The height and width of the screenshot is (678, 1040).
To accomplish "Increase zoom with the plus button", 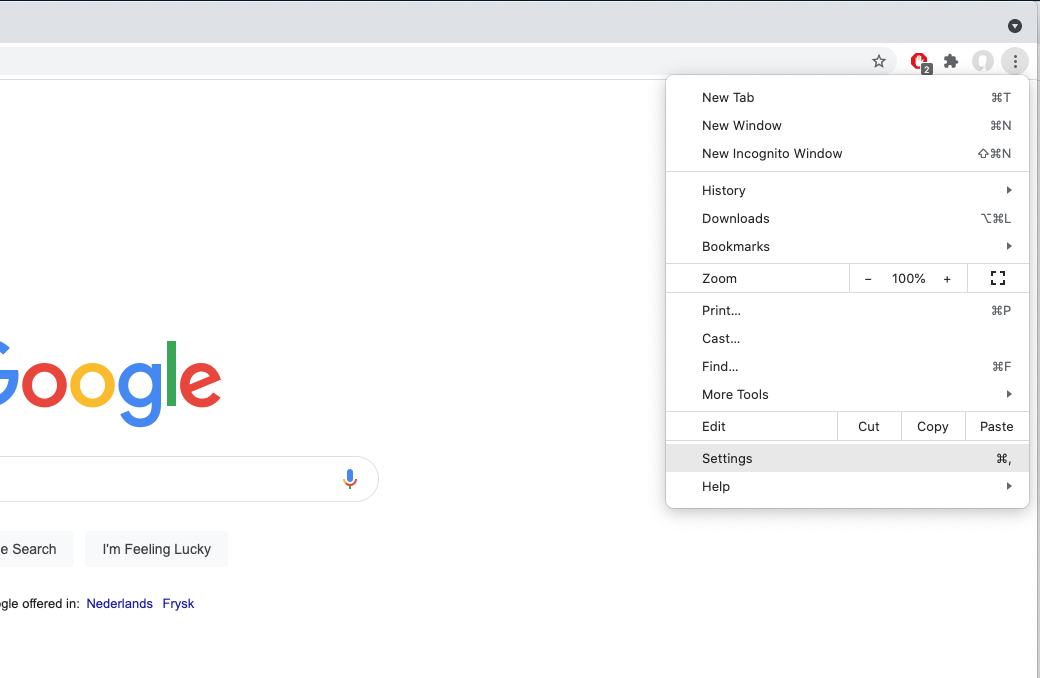I will tap(947, 279).
